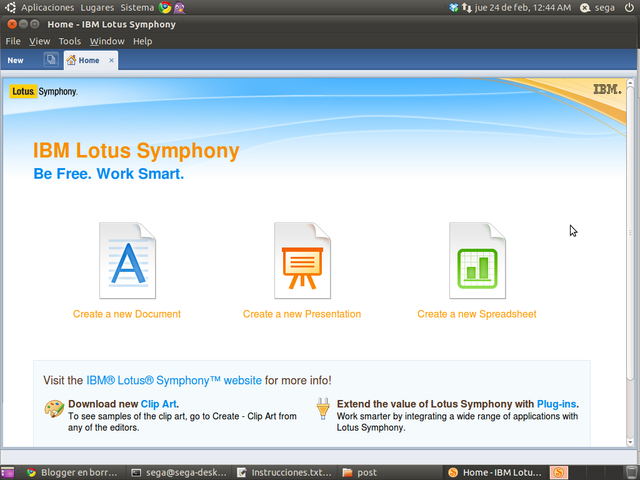
Task: Open the IBM Lotus Symphony website link
Action: pyautogui.click(x=174, y=380)
